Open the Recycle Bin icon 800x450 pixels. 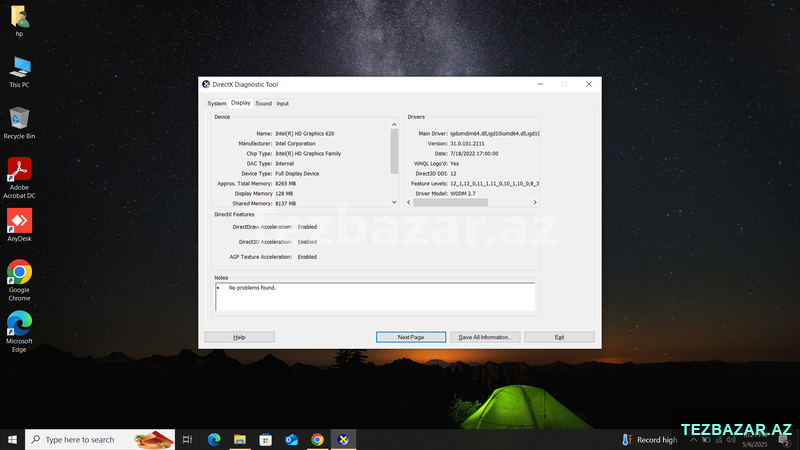(x=19, y=123)
